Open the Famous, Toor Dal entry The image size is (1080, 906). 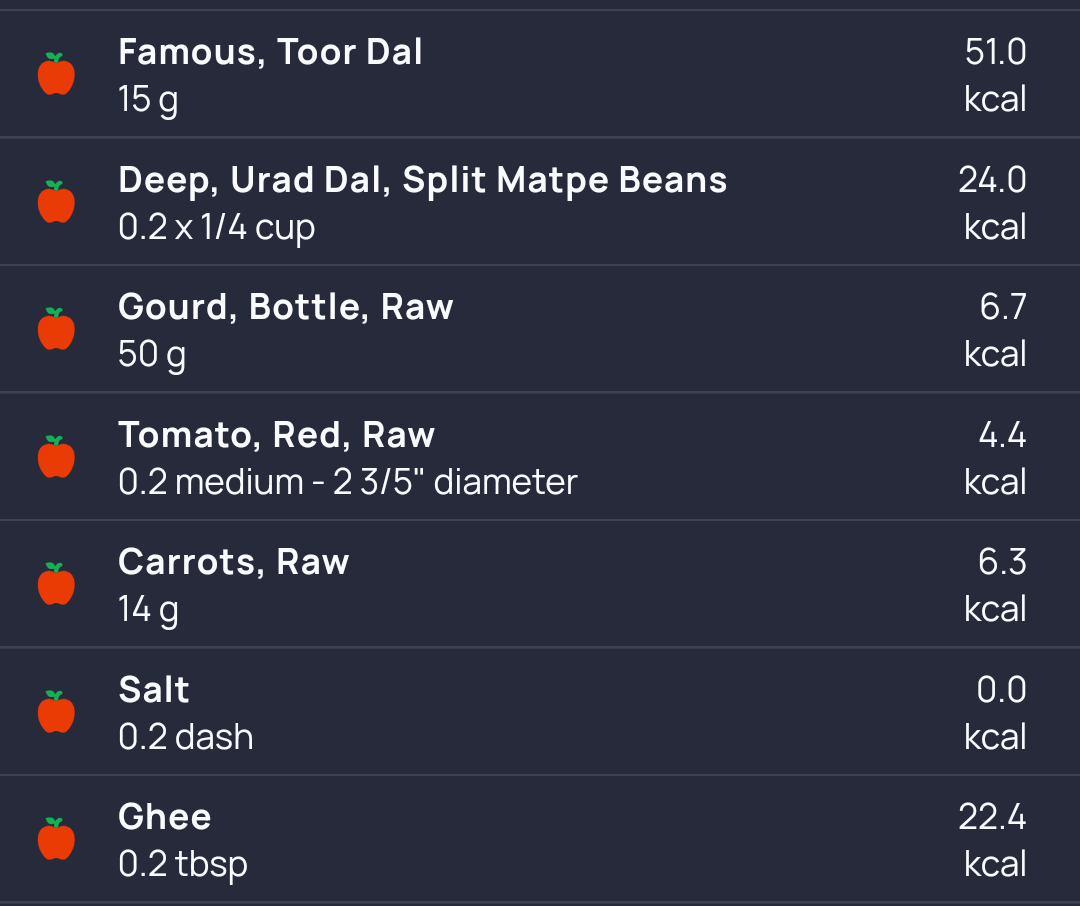pos(270,52)
